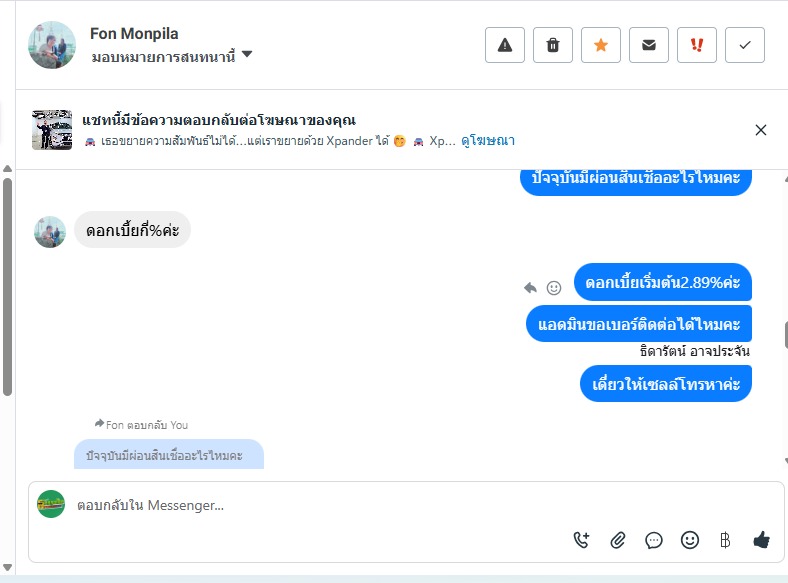Screen dimensions: 788x583
Task: Star this conversation with orange star
Action: tap(601, 45)
